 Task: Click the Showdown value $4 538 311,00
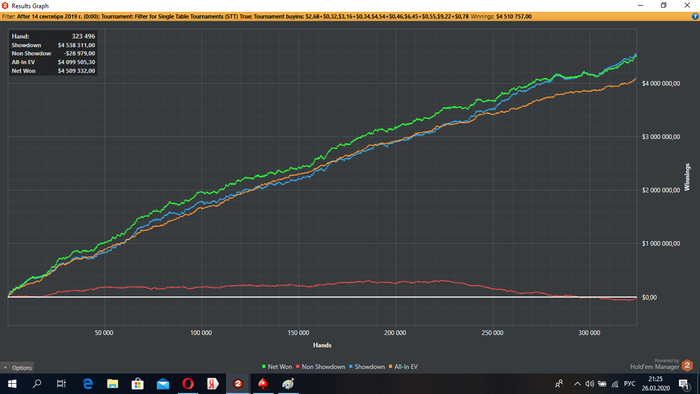(x=76, y=45)
